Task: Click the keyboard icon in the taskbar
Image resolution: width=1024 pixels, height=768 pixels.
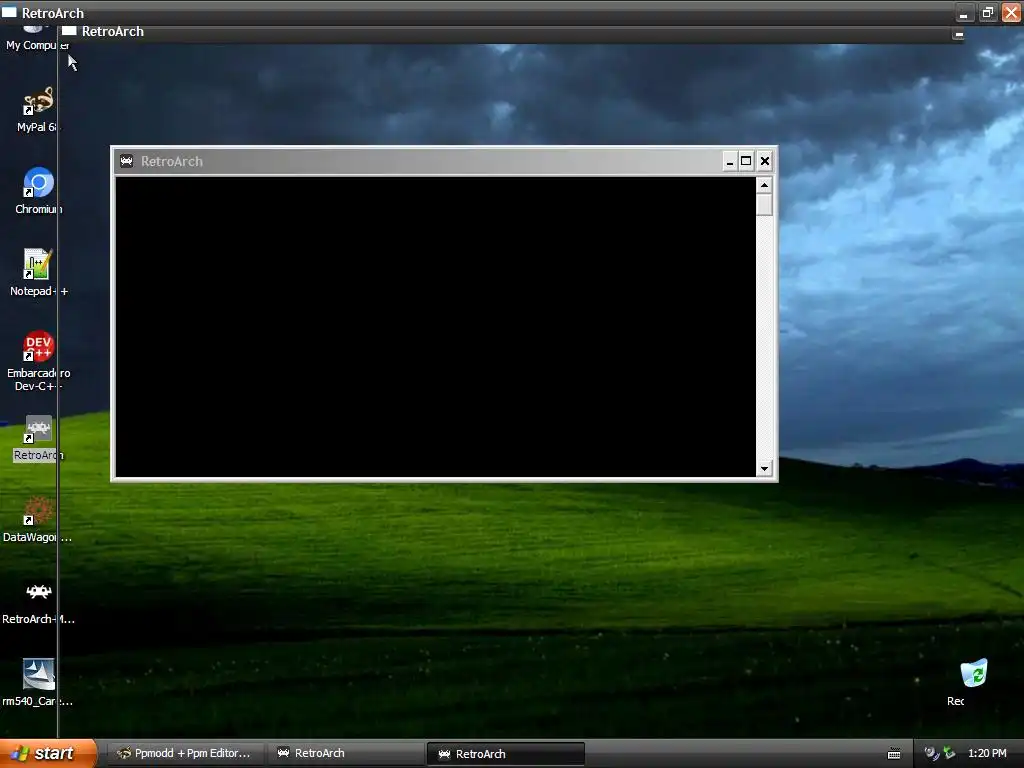Action: [x=894, y=754]
